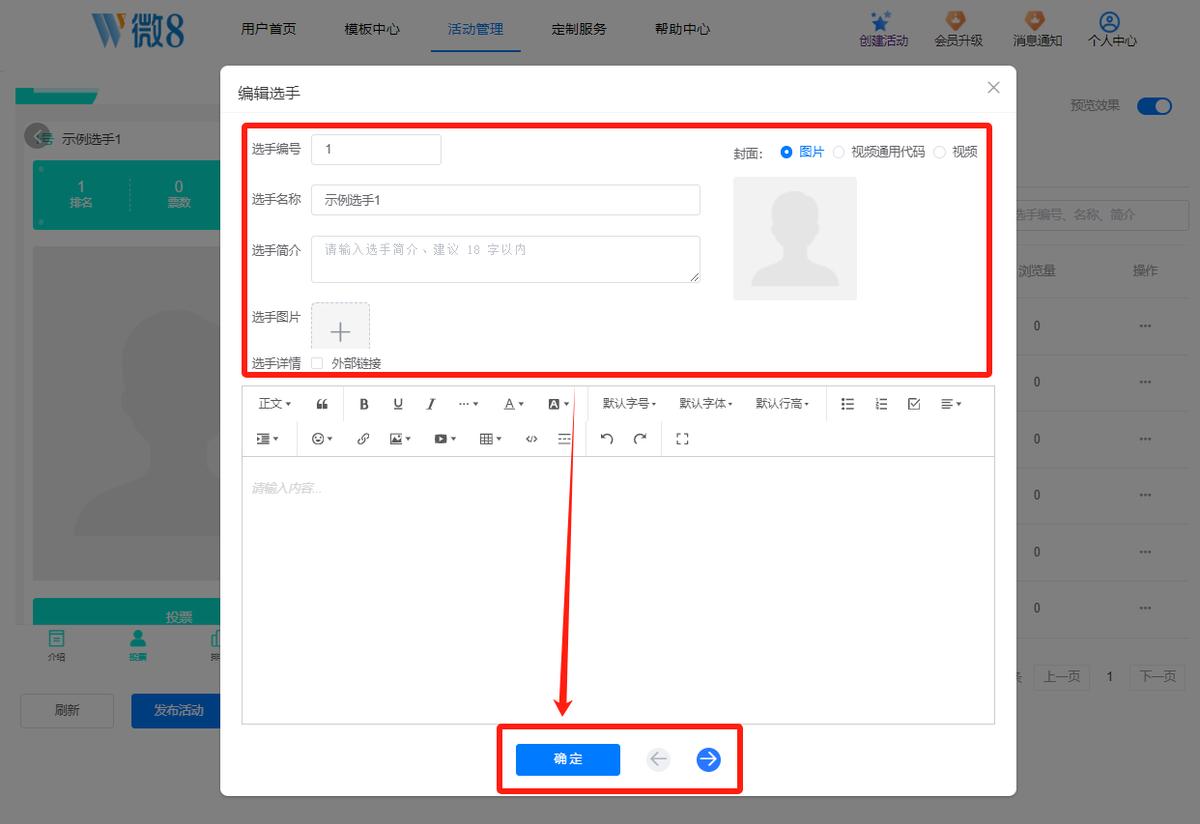This screenshot has width=1200, height=824.
Task: Select 视频通用代码 as the cover type
Action: (879, 152)
